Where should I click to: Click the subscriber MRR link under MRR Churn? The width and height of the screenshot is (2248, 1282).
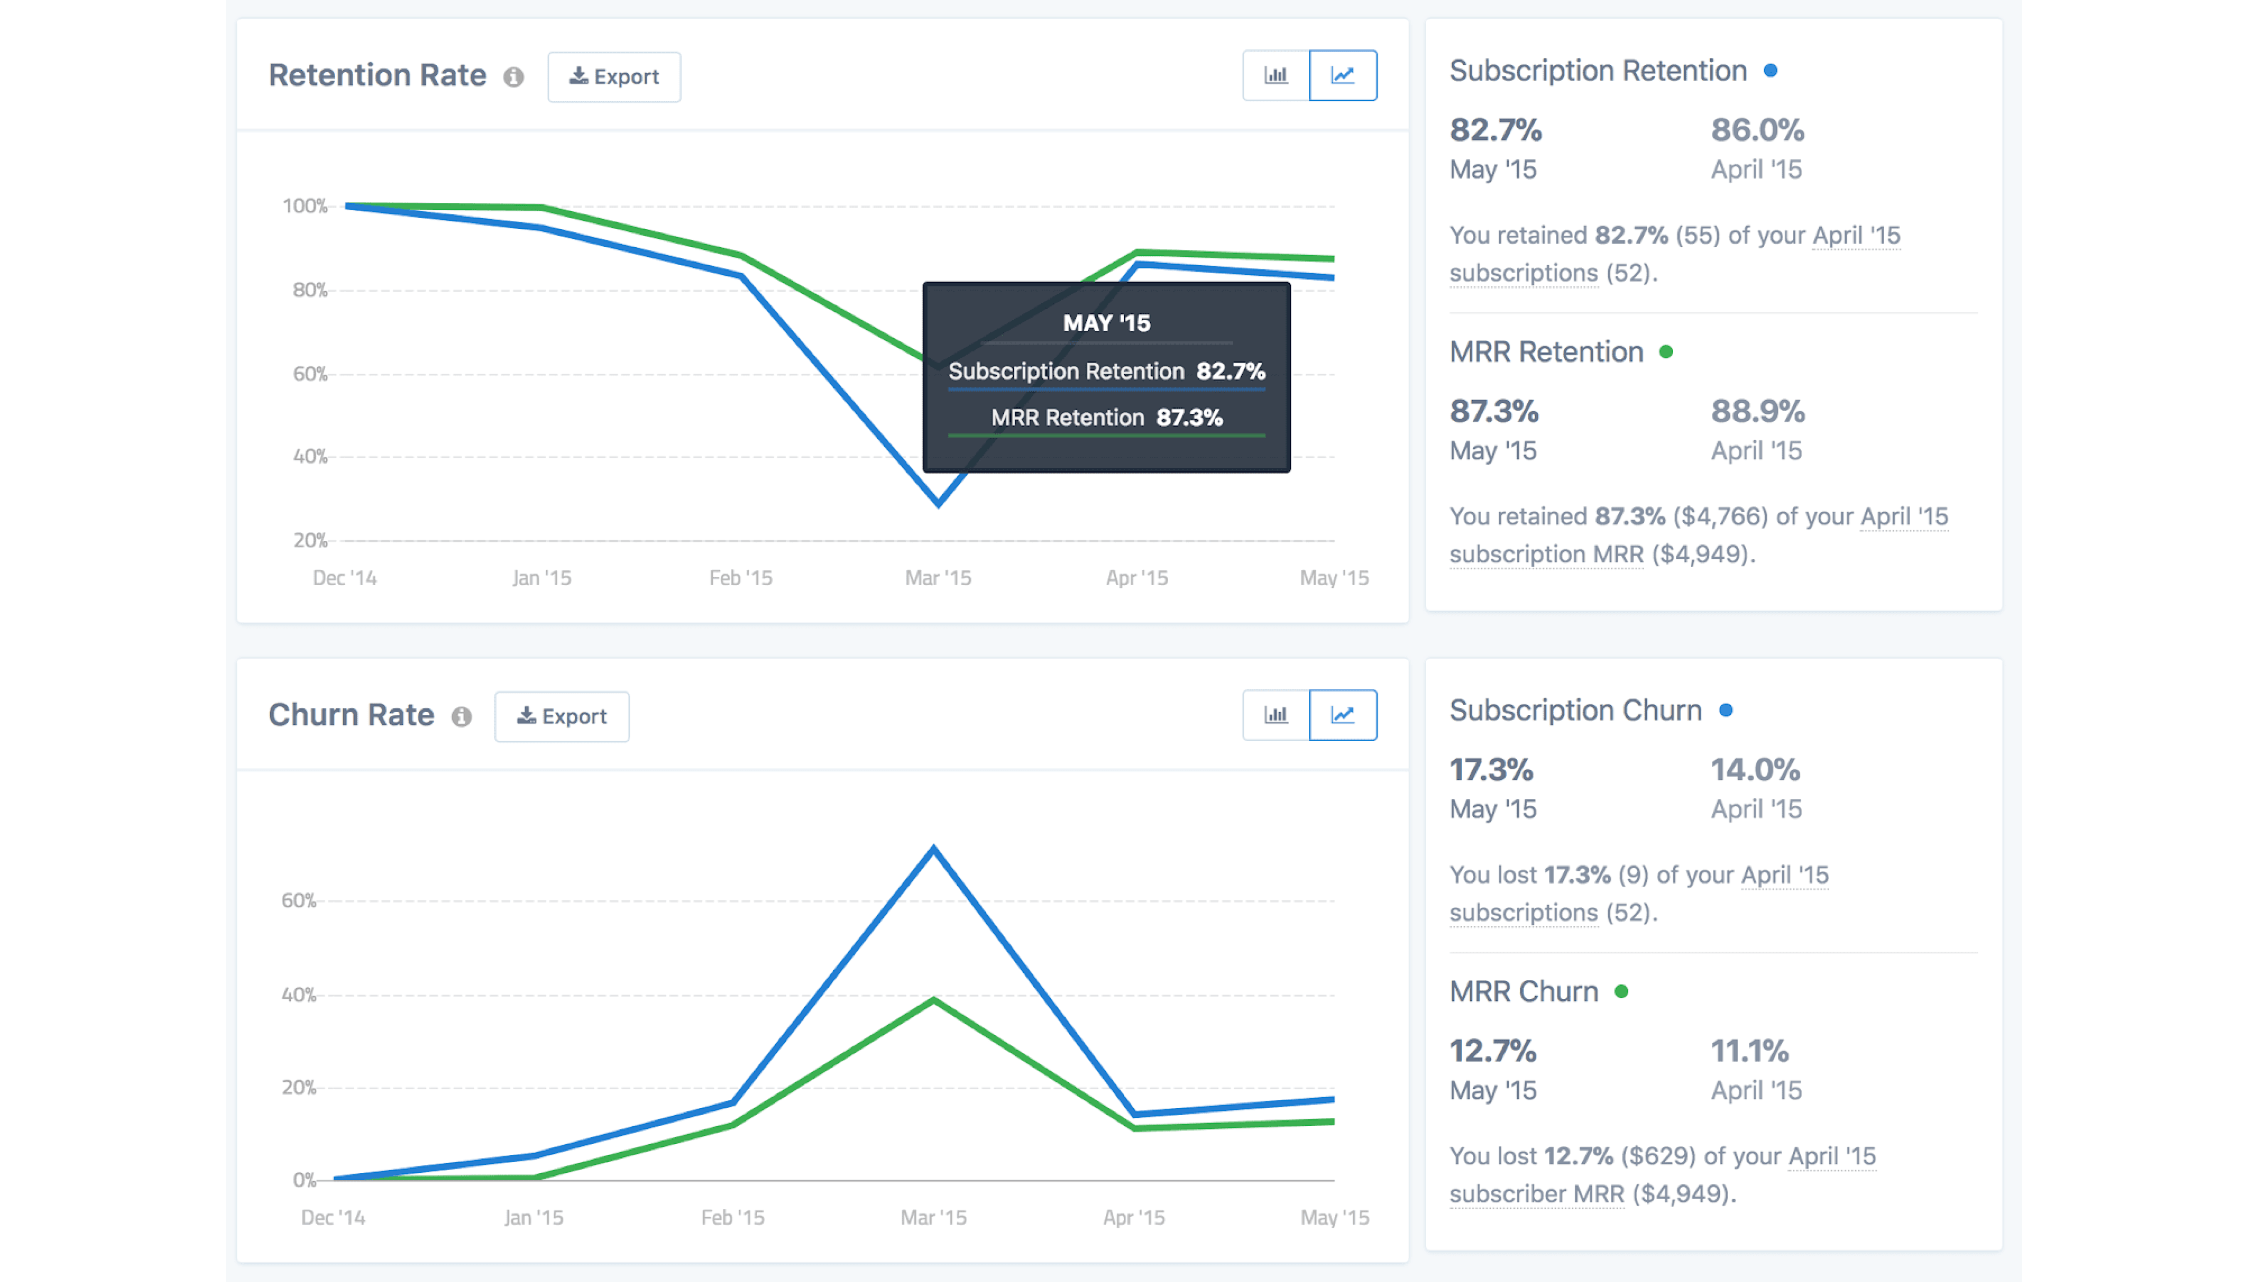tap(1537, 1193)
